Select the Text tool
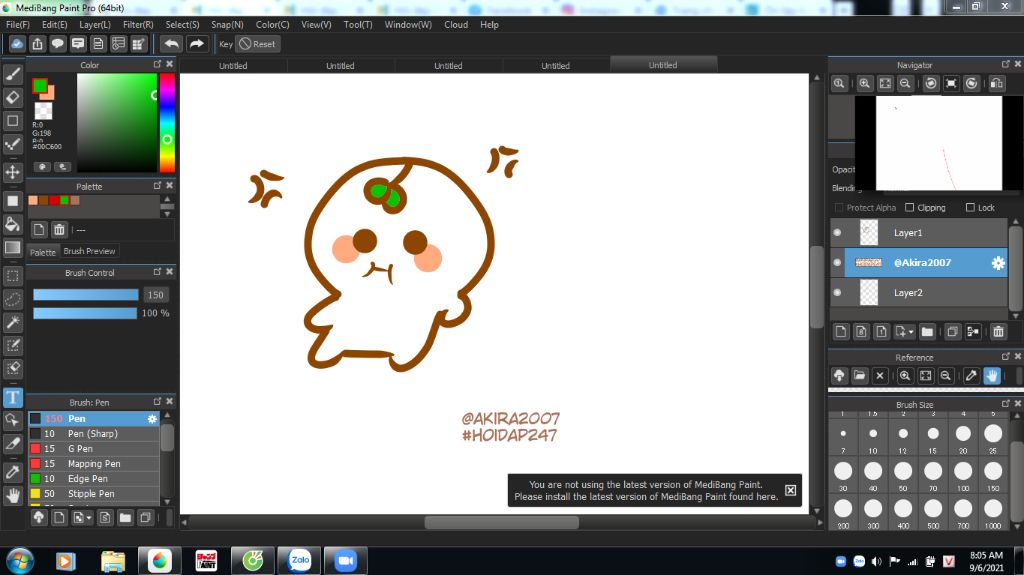This screenshot has height=575, width=1024. (12, 397)
